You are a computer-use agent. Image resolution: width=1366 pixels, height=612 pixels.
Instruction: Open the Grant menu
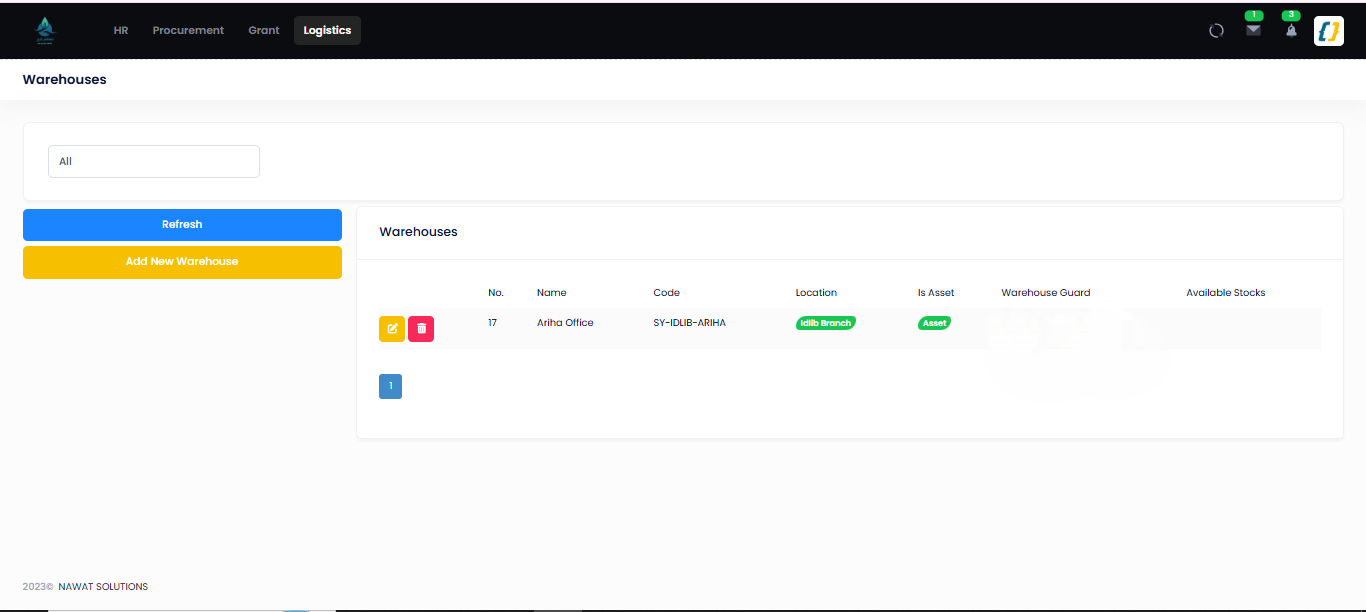click(264, 31)
